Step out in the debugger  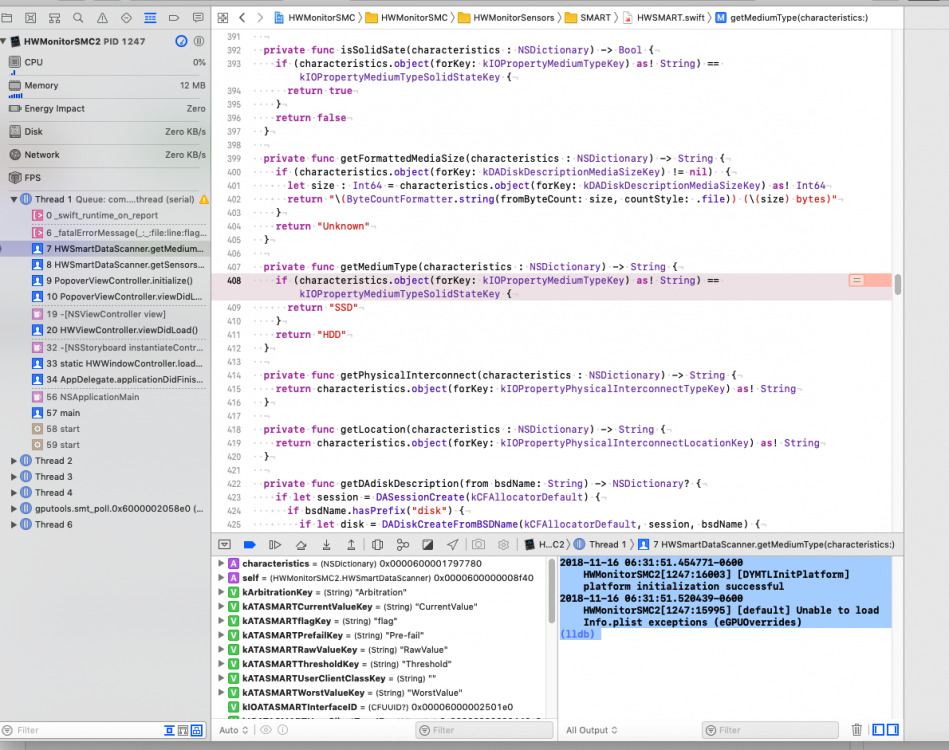click(351, 544)
